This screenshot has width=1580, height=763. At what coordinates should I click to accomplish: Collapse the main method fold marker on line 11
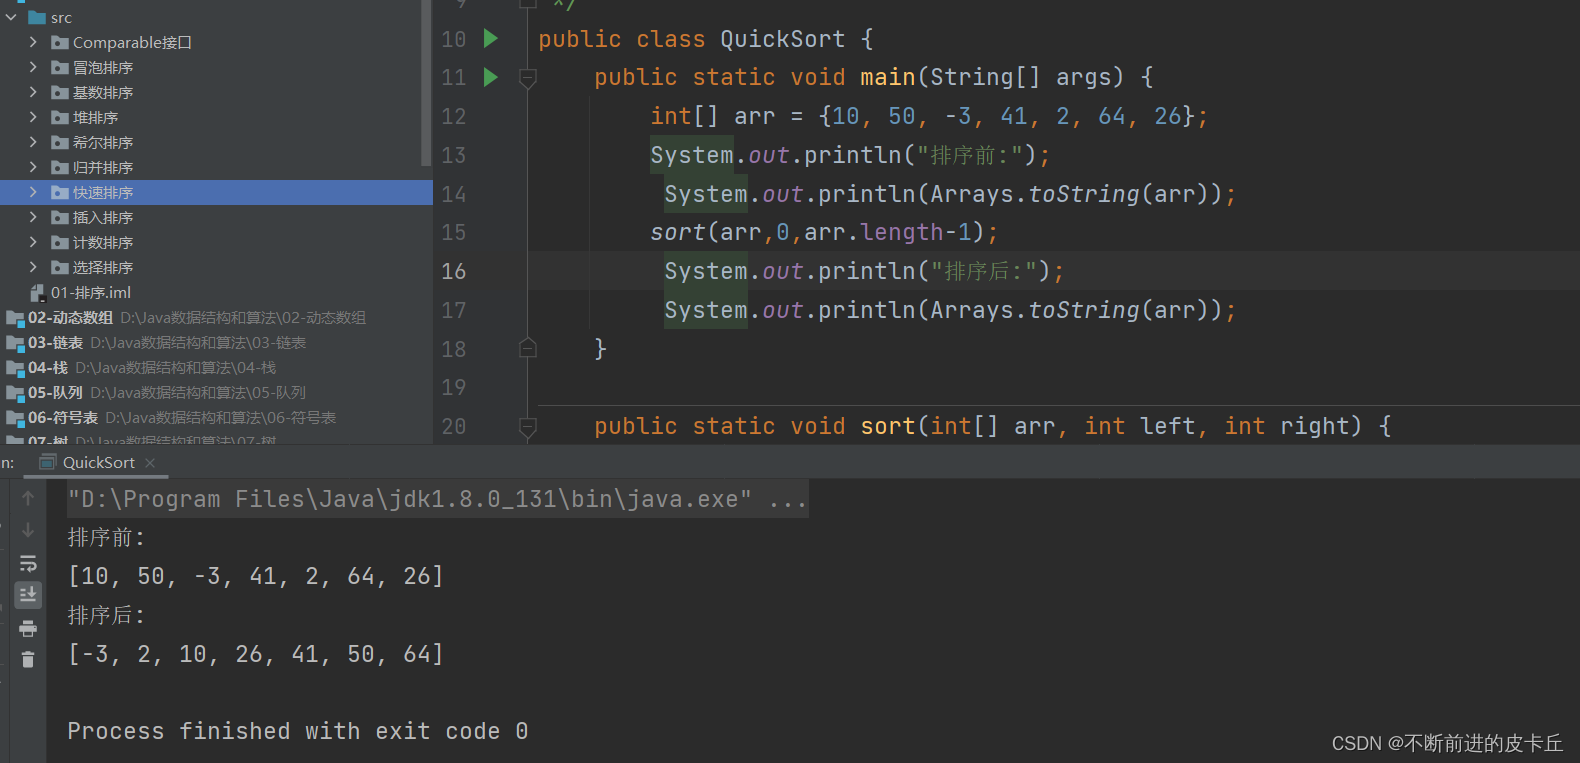coord(528,78)
